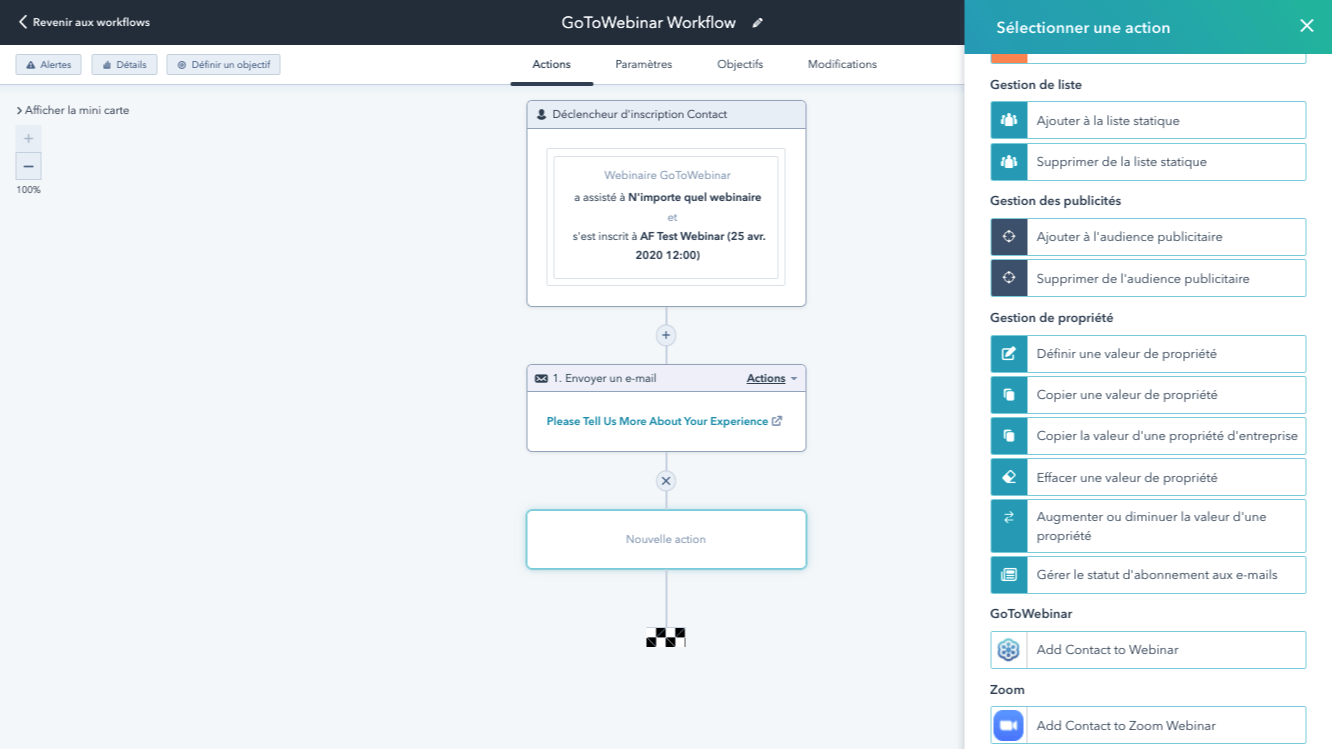Click the zoom in plus button
Viewport: 1333px width, 749px height.
tap(28, 139)
